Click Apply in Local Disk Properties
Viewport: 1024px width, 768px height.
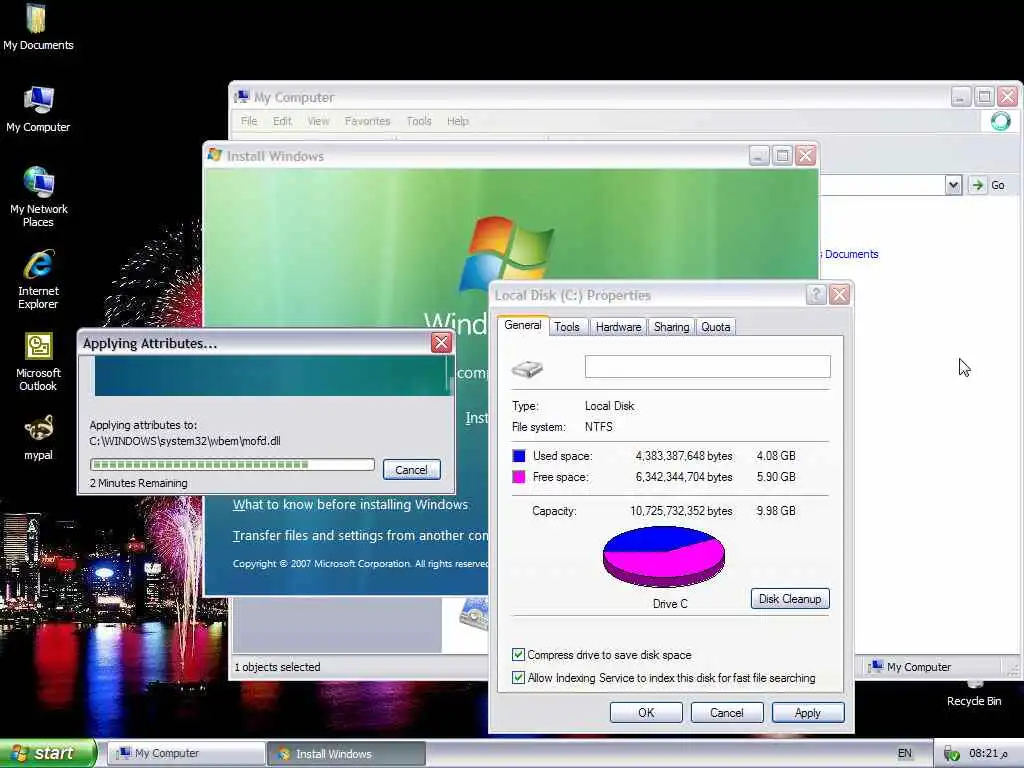click(808, 712)
